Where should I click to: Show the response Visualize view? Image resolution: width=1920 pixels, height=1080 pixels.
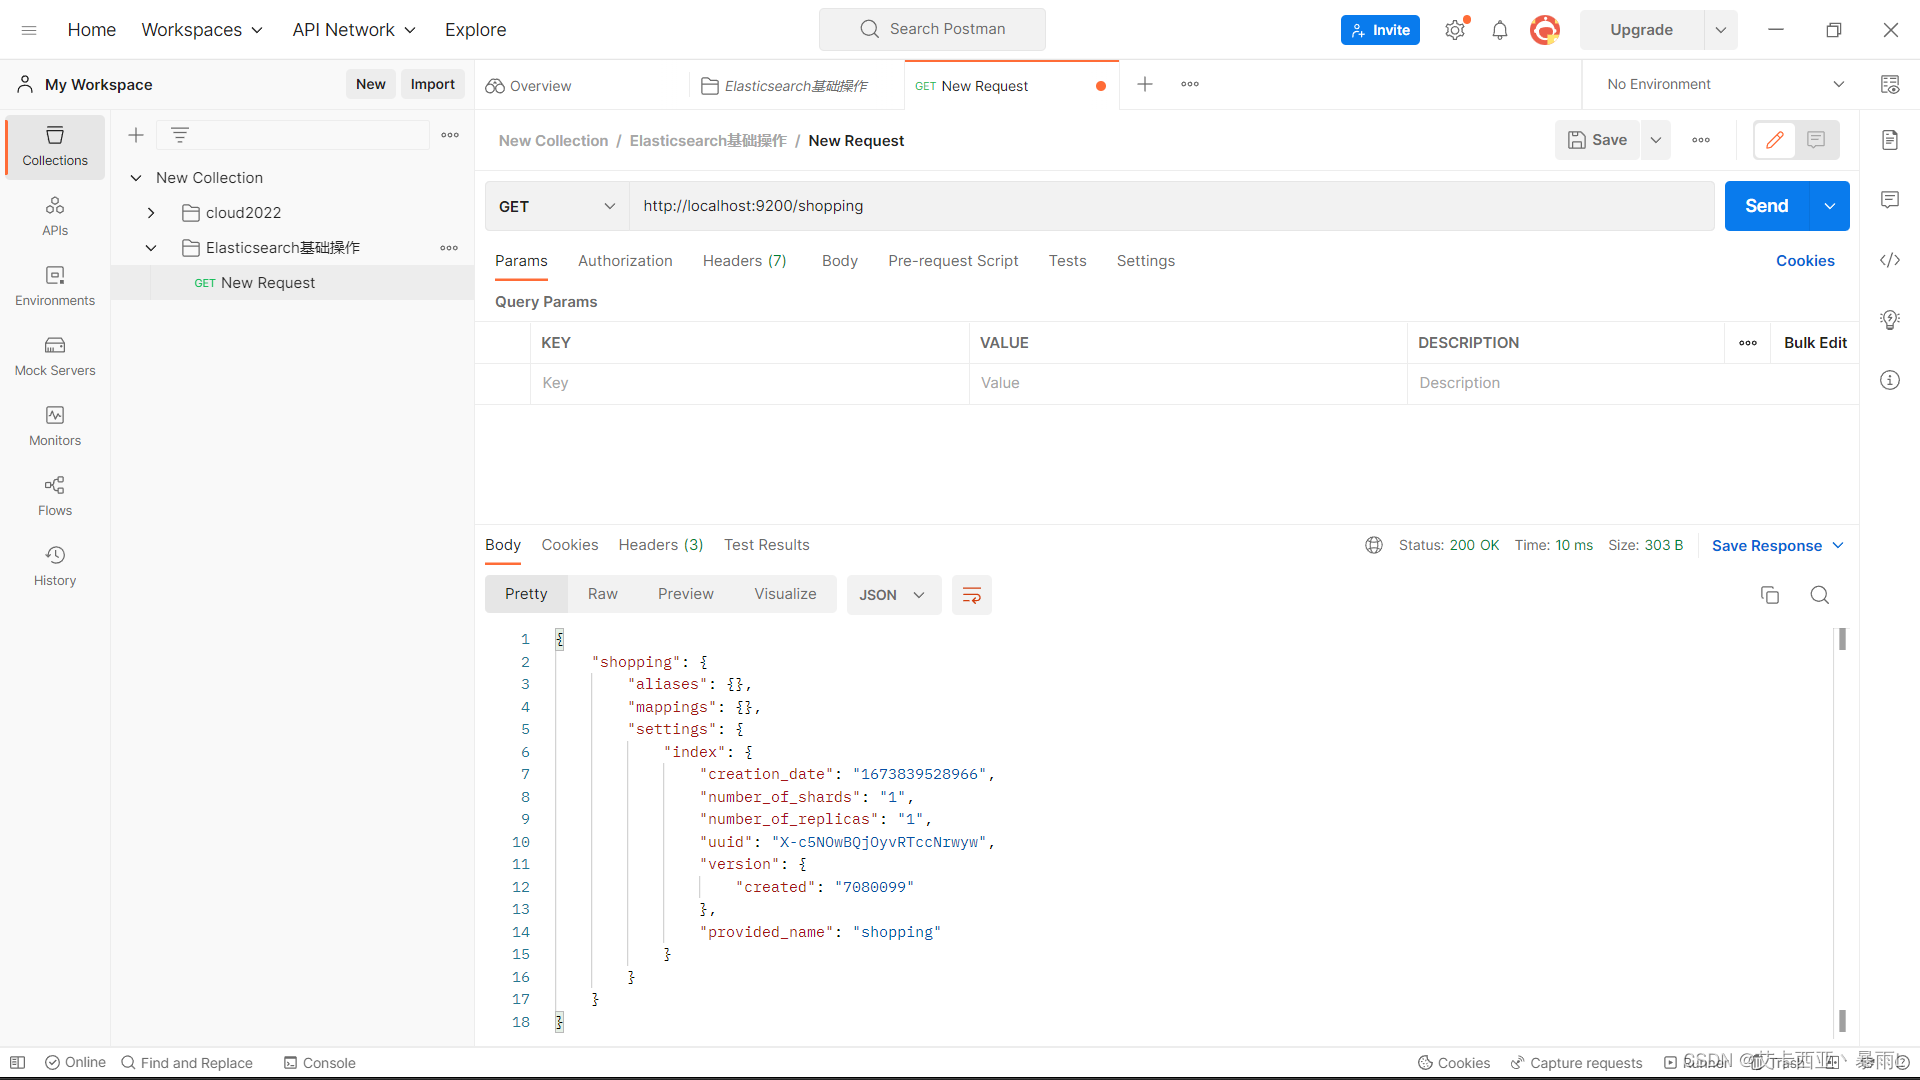click(785, 594)
